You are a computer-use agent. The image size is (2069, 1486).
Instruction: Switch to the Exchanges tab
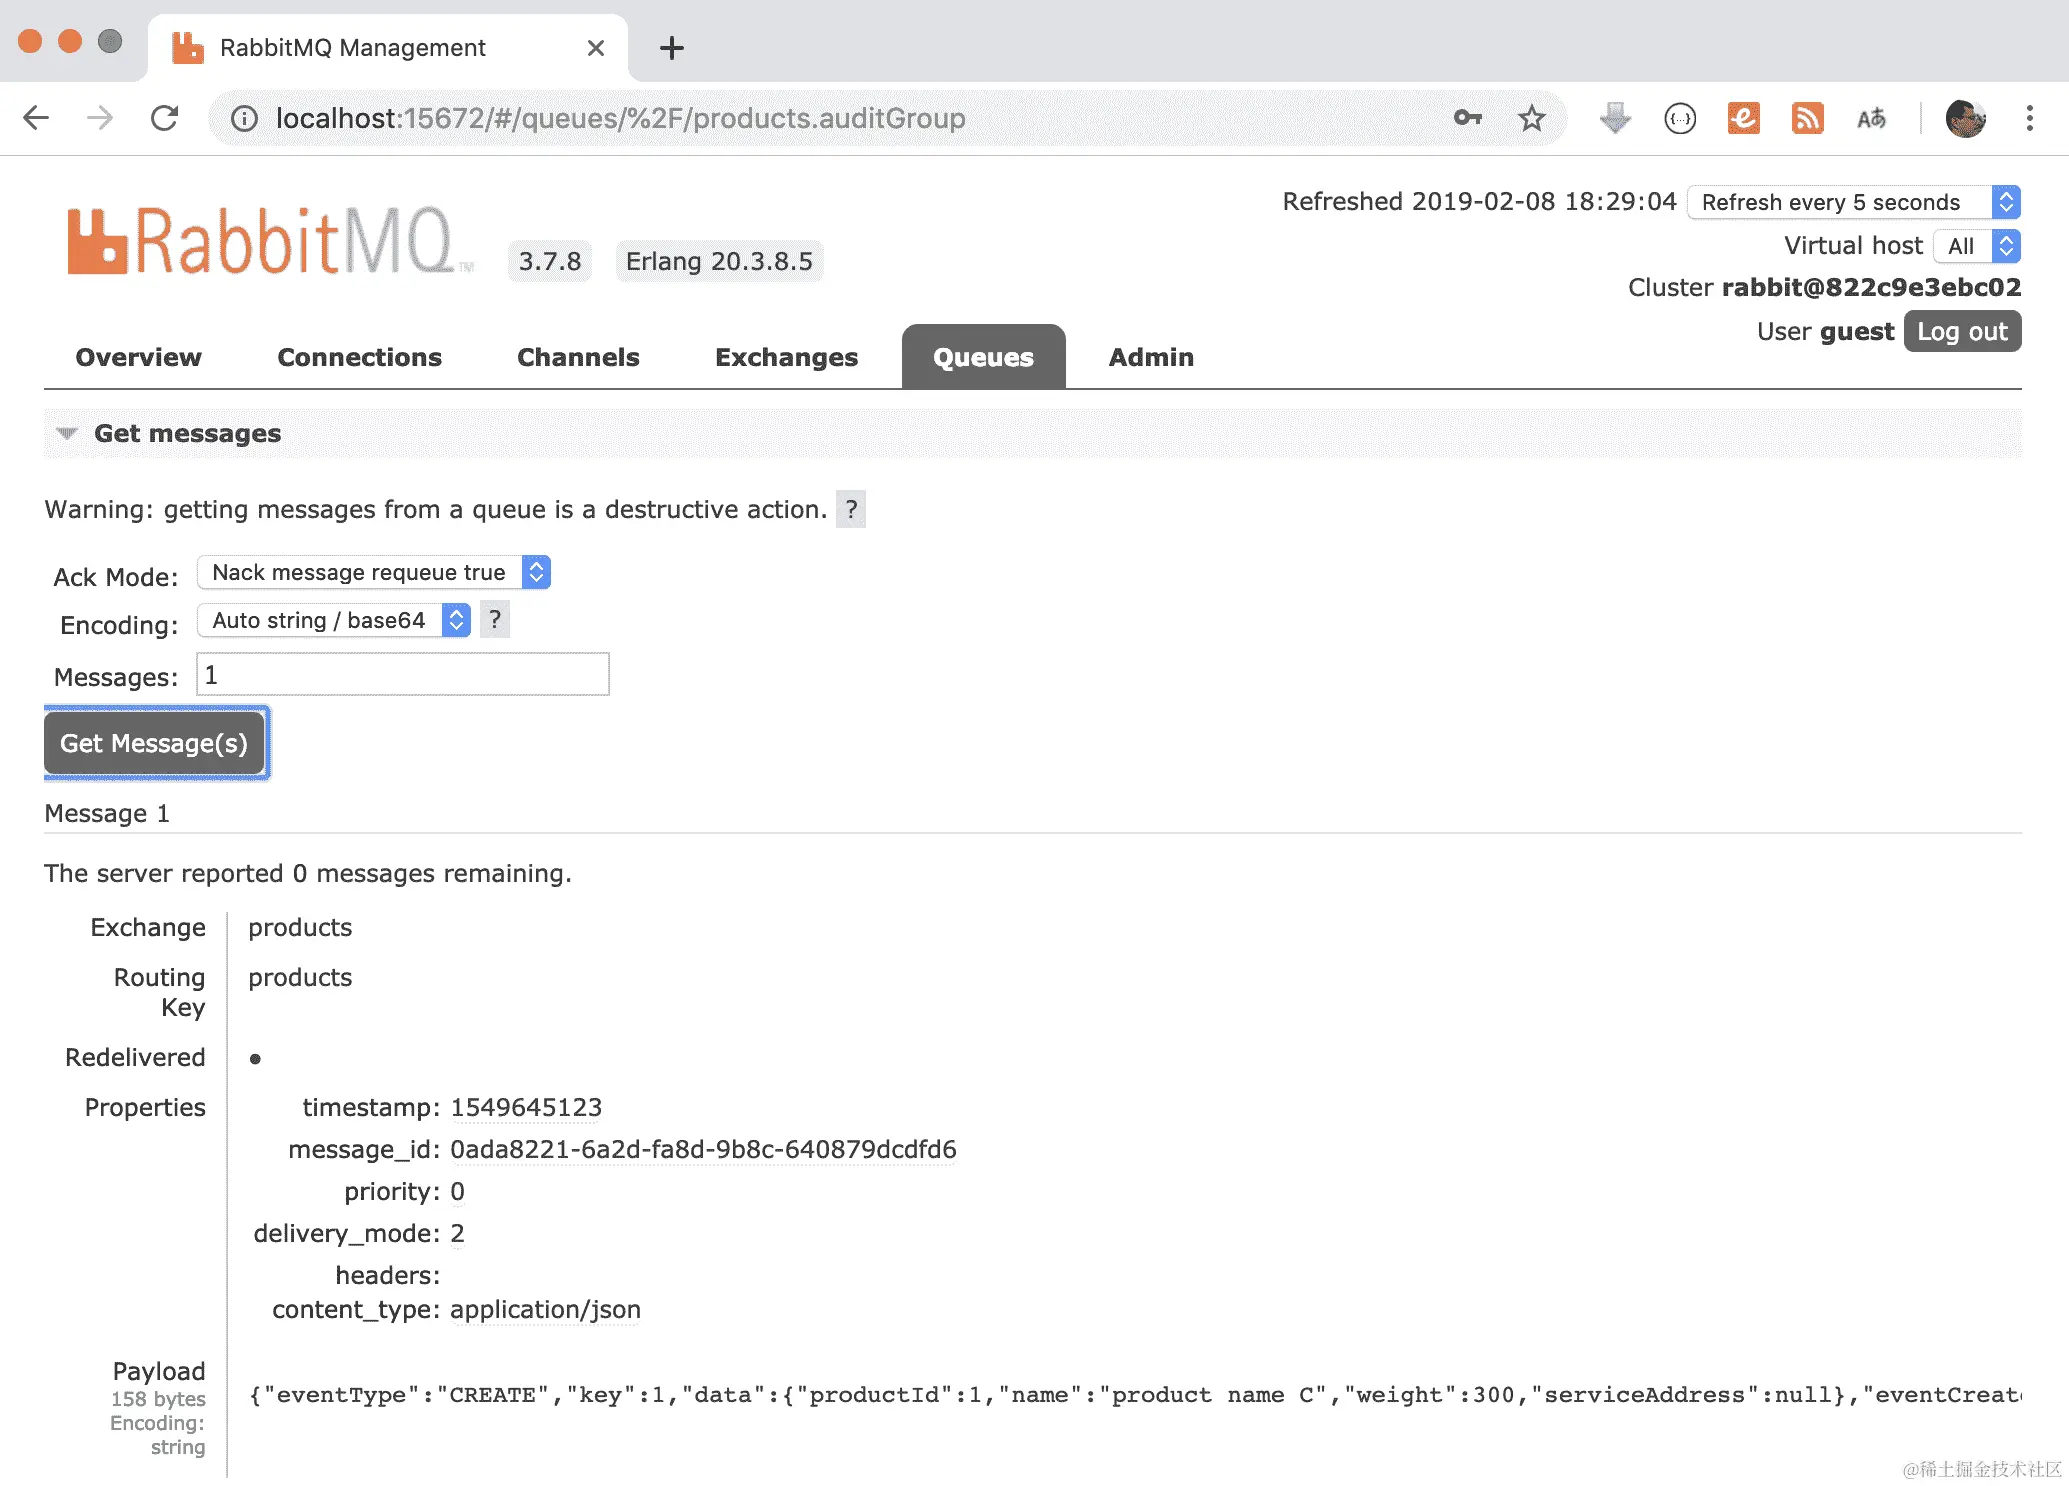click(786, 357)
